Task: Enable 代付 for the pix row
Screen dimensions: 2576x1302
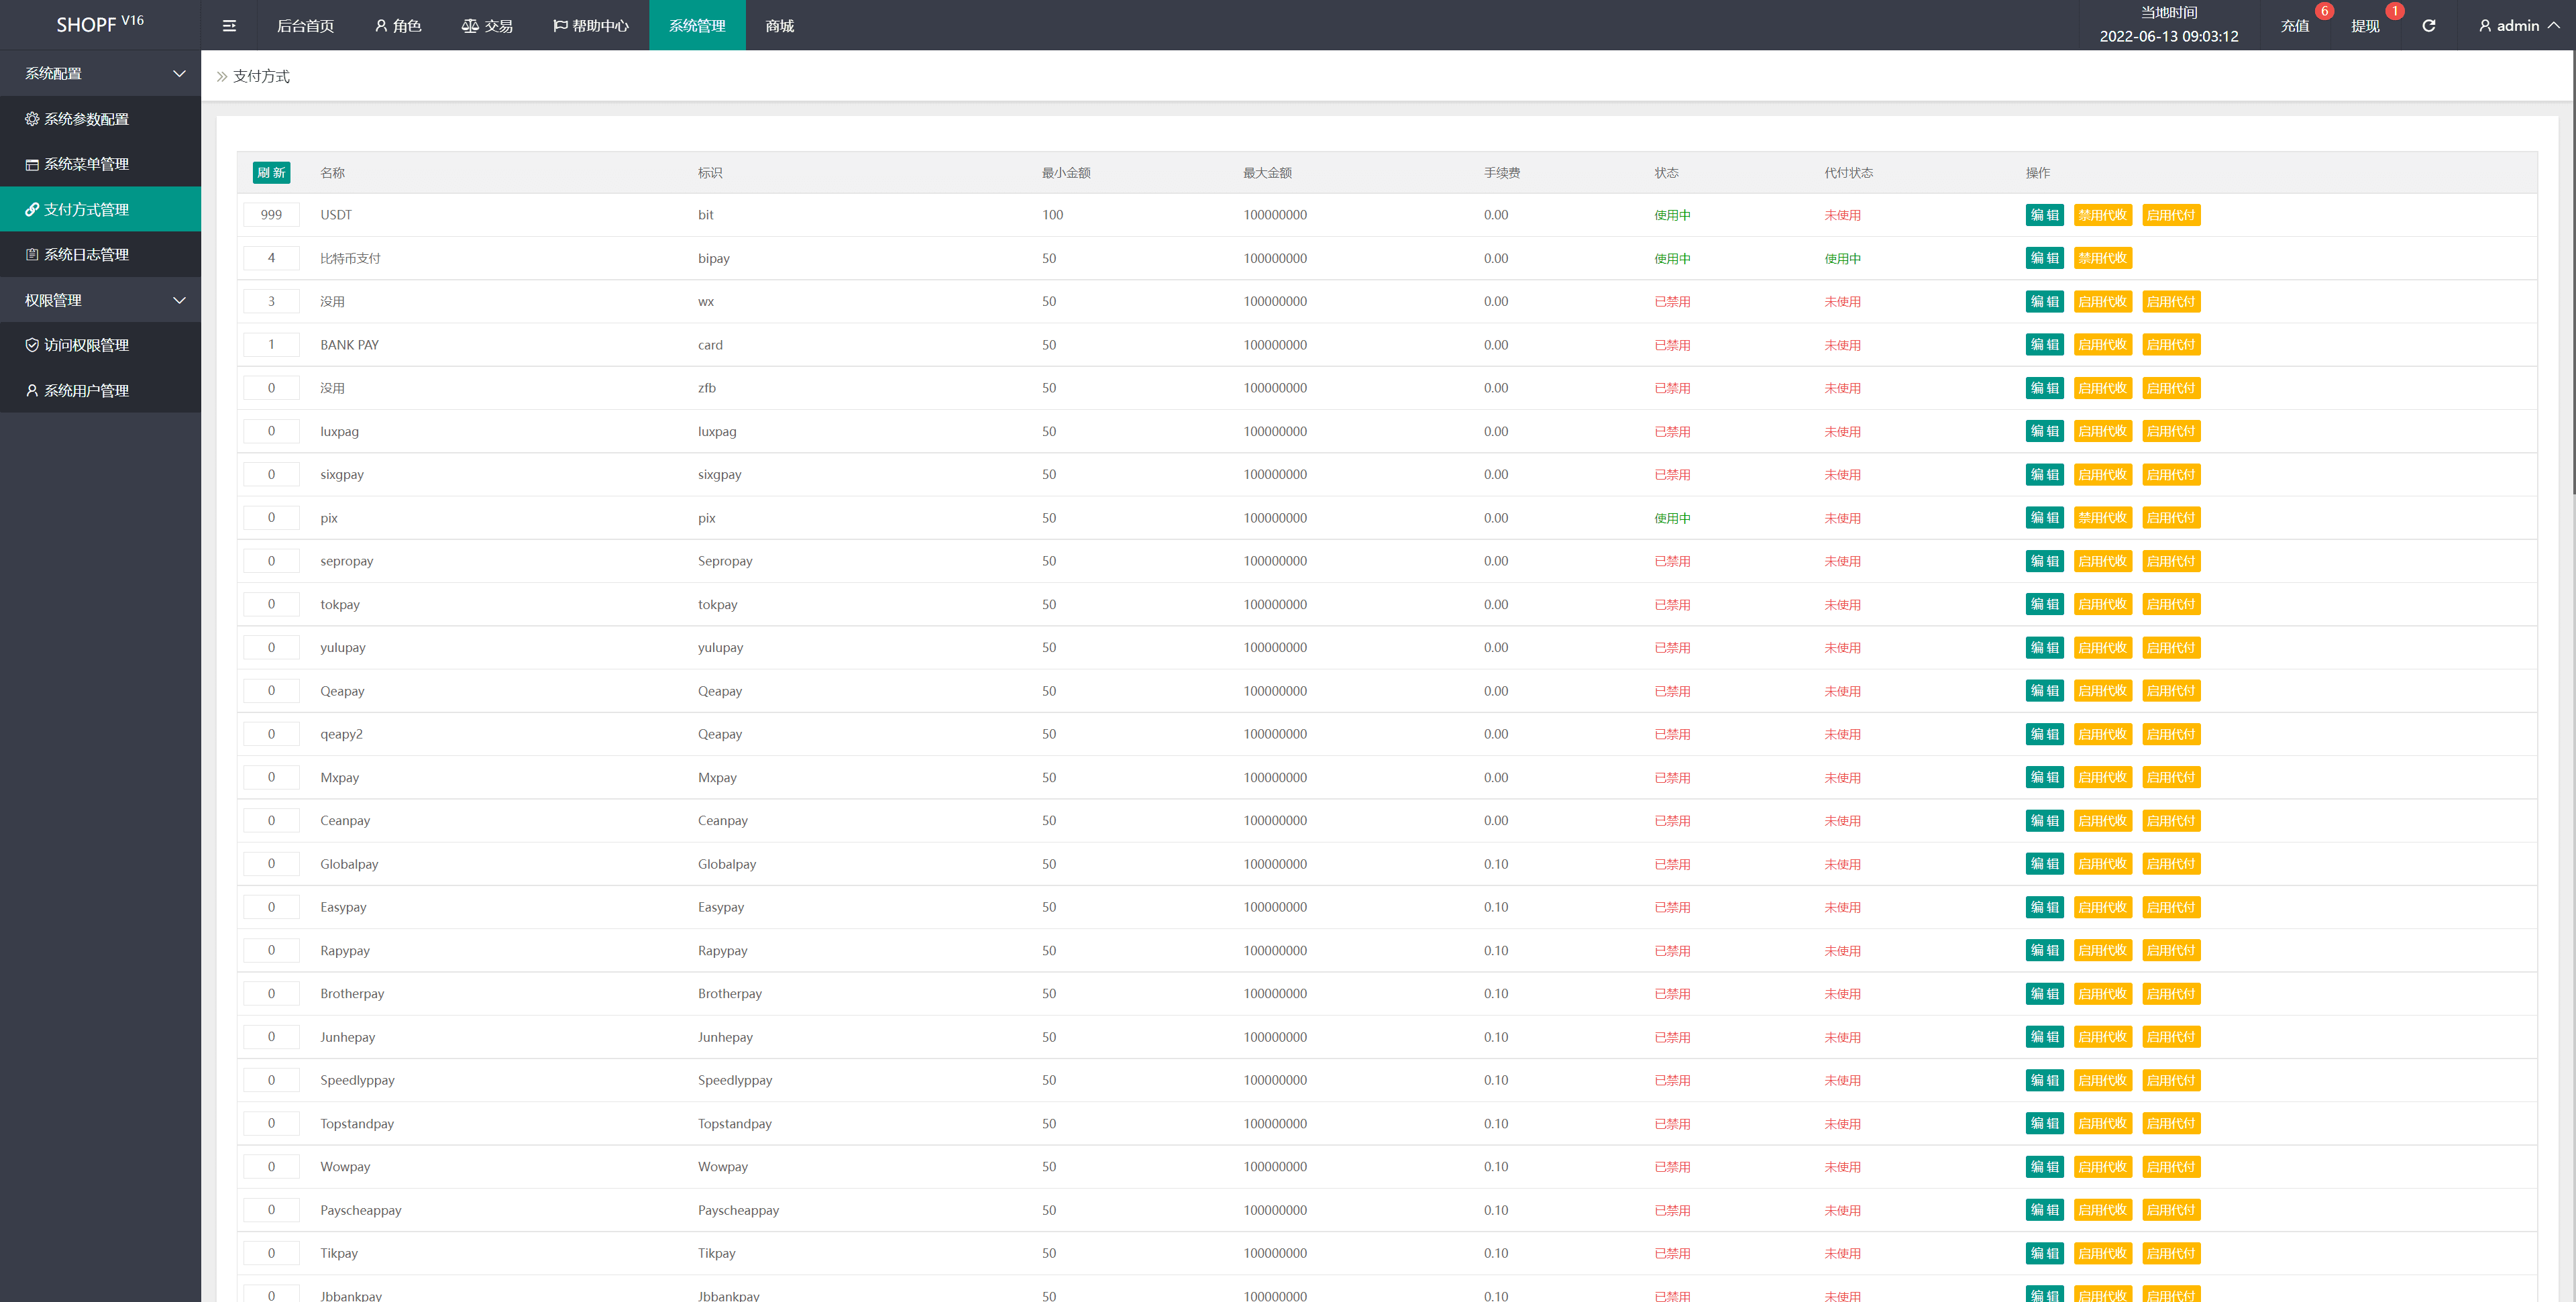Action: [2170, 518]
